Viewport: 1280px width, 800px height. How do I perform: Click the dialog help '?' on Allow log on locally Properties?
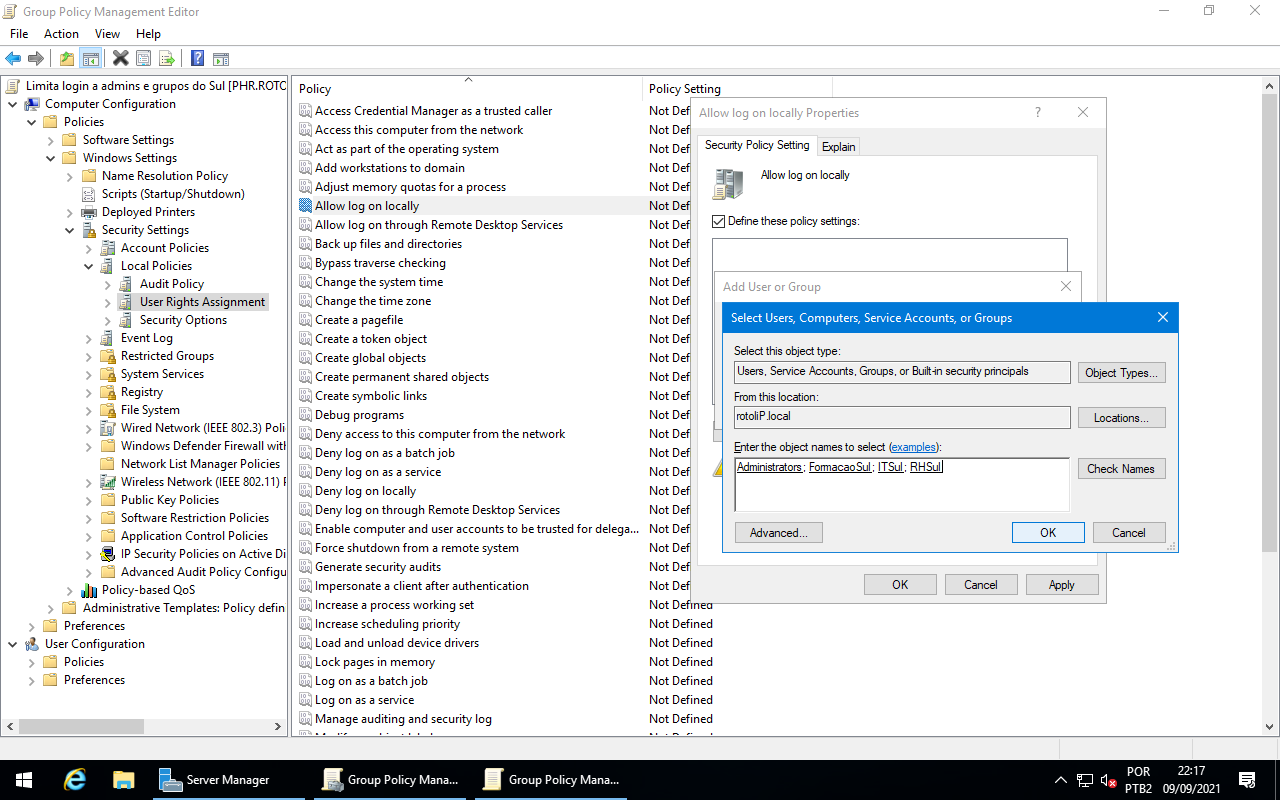(1037, 112)
